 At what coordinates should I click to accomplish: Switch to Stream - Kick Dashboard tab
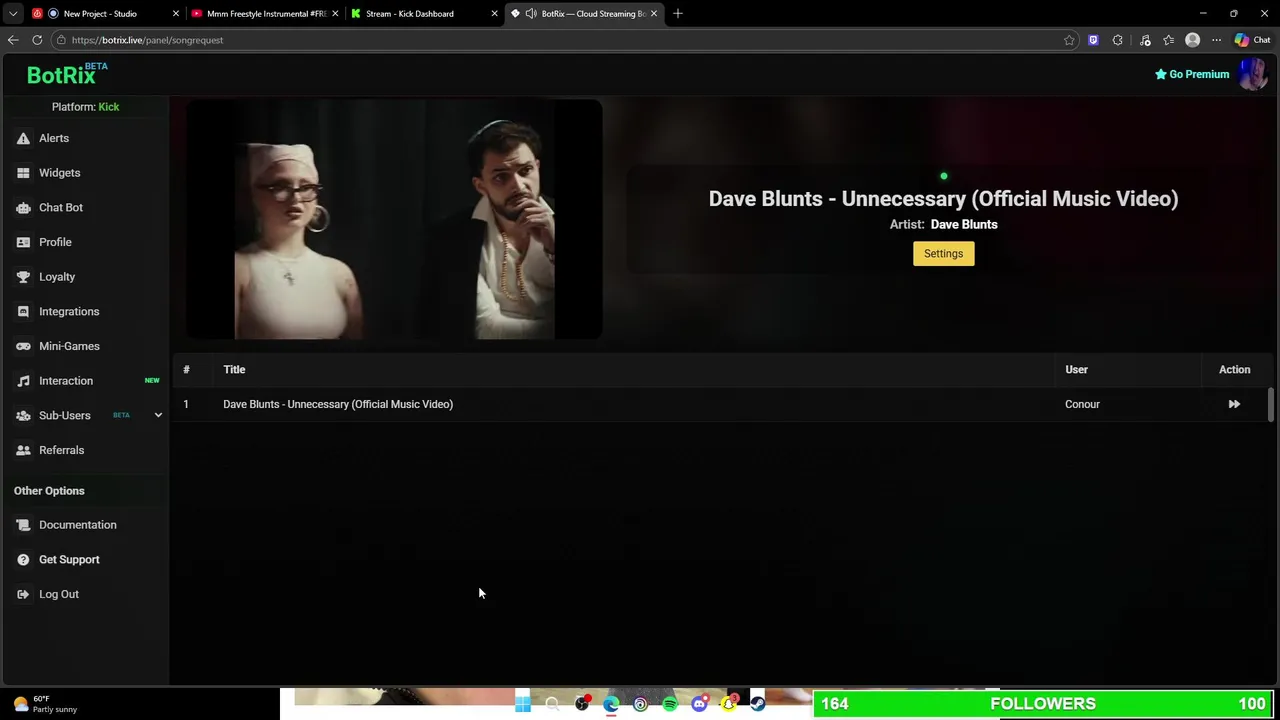coord(410,14)
